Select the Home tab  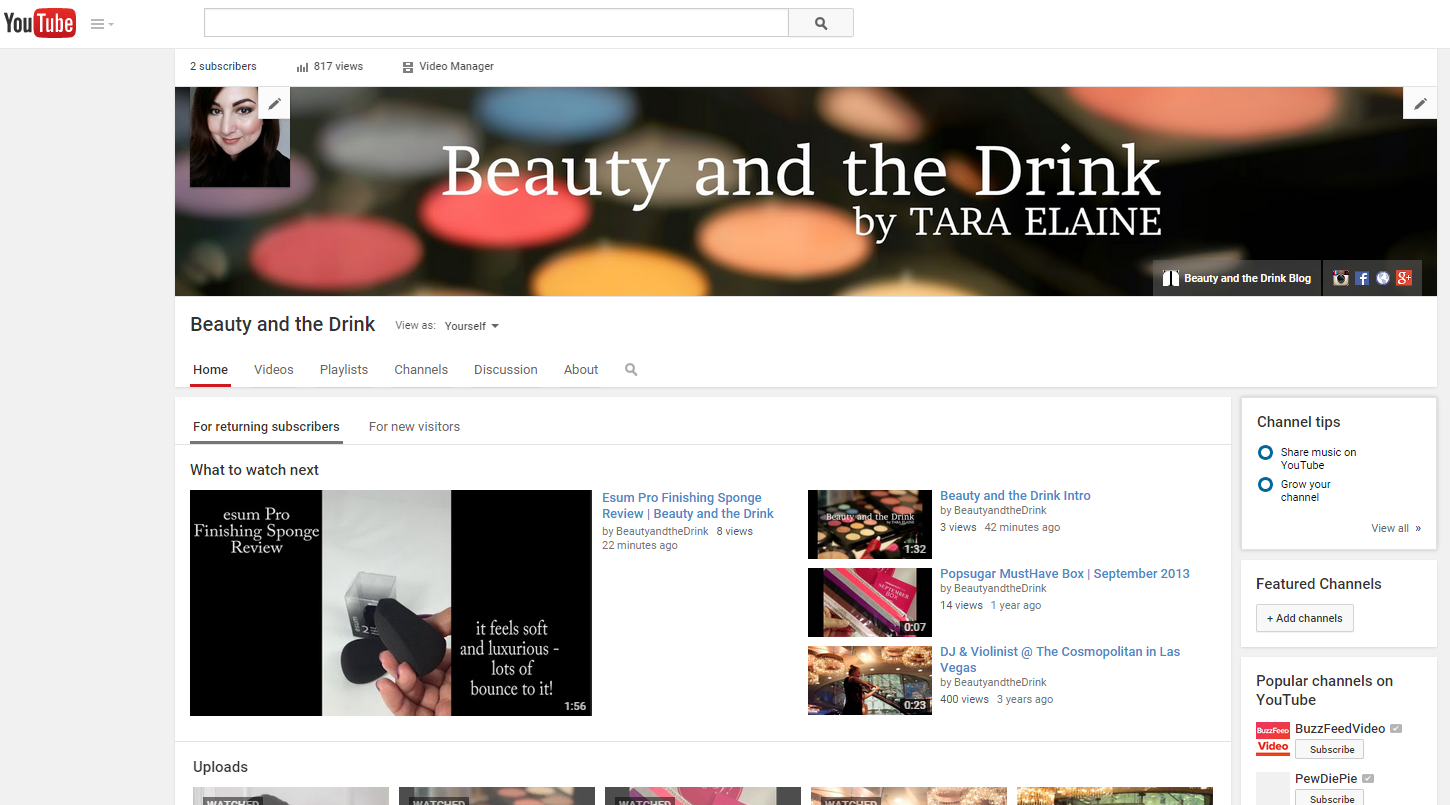pos(211,370)
